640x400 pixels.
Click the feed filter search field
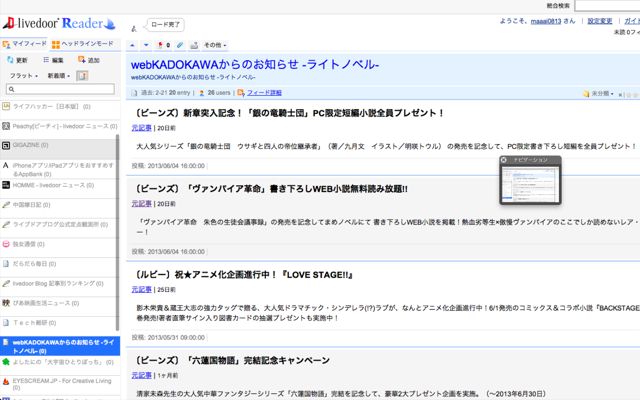coord(60,89)
